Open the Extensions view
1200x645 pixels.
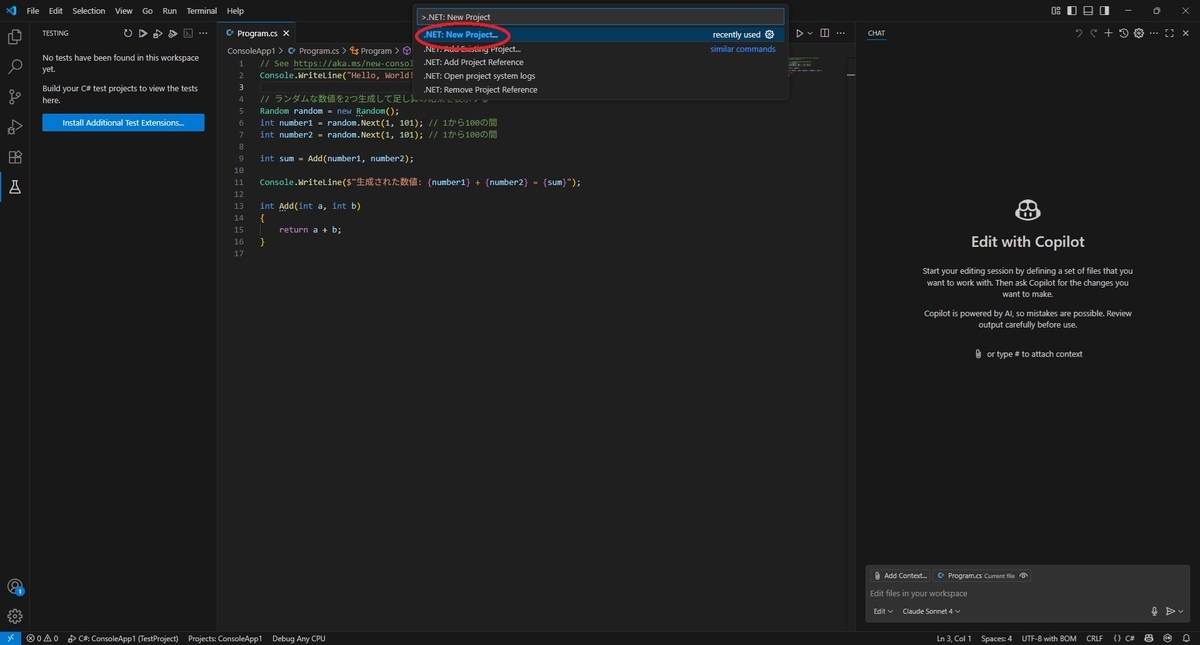[15, 157]
